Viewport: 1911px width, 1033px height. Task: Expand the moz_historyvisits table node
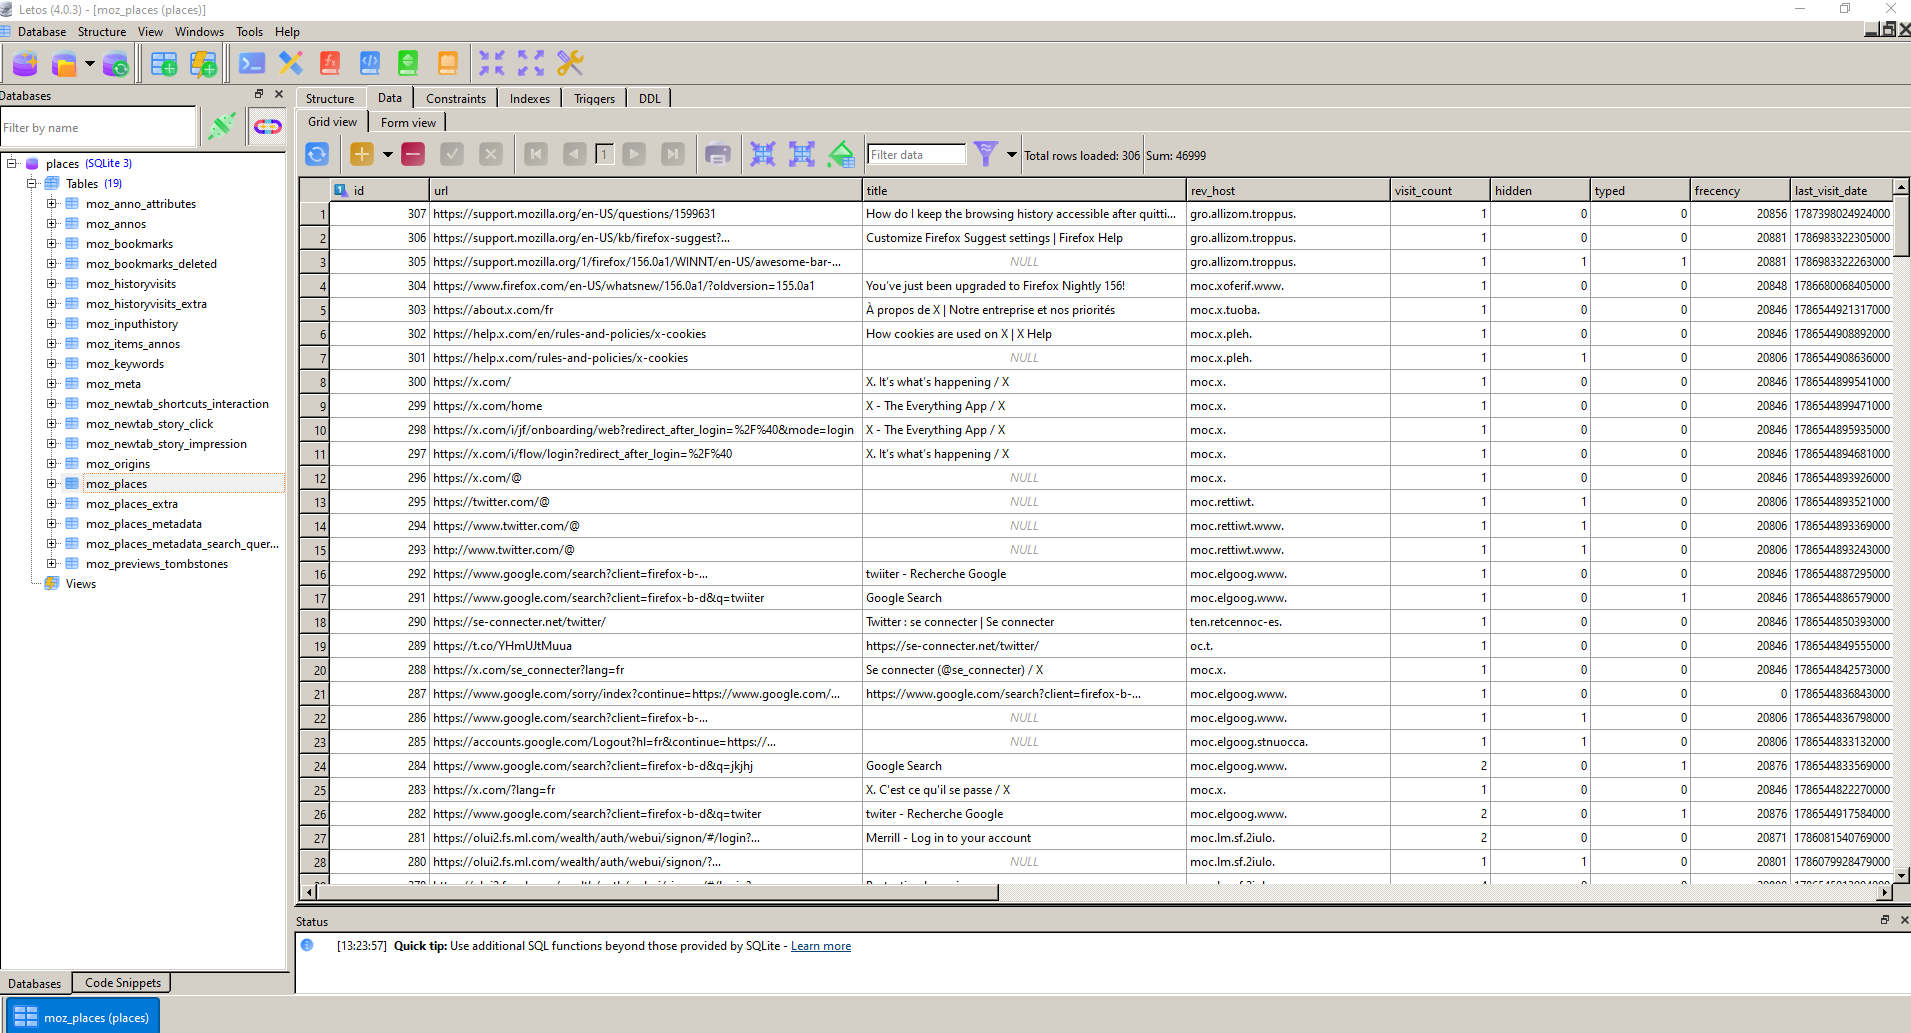coord(52,283)
